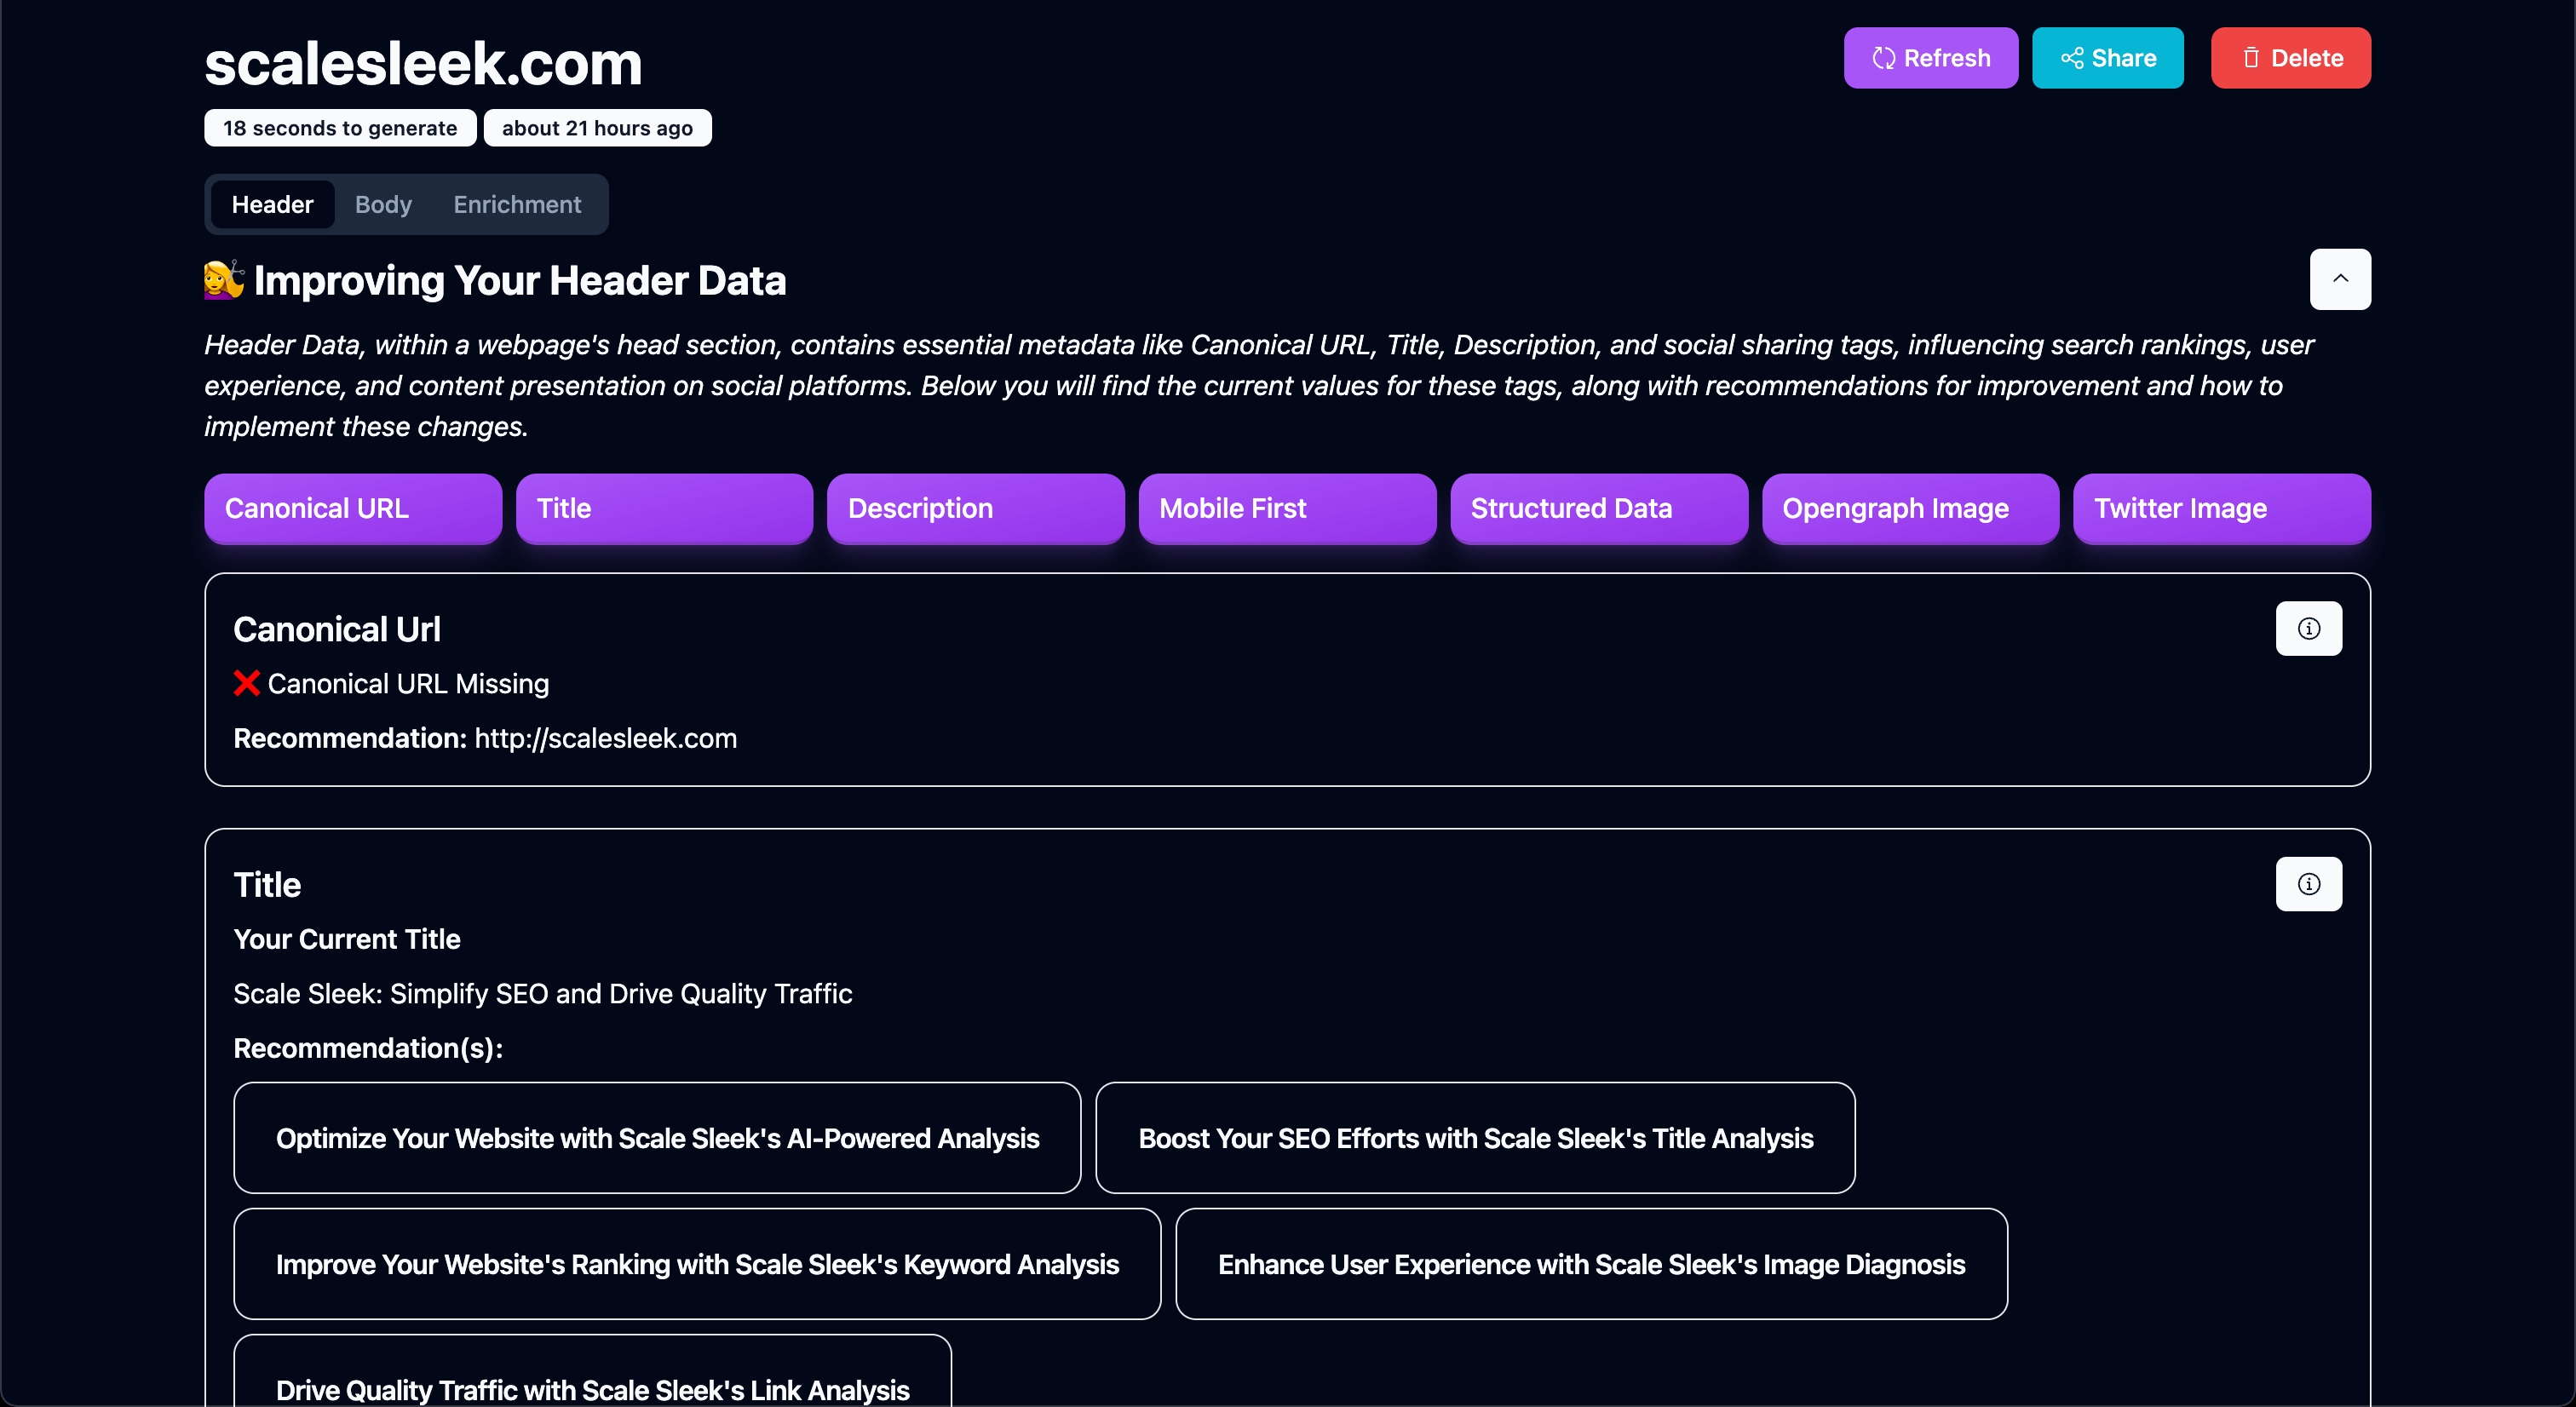The width and height of the screenshot is (2576, 1407).
Task: Click the current title 'Scale Sleek: Simplify SEO' text
Action: pos(542,994)
